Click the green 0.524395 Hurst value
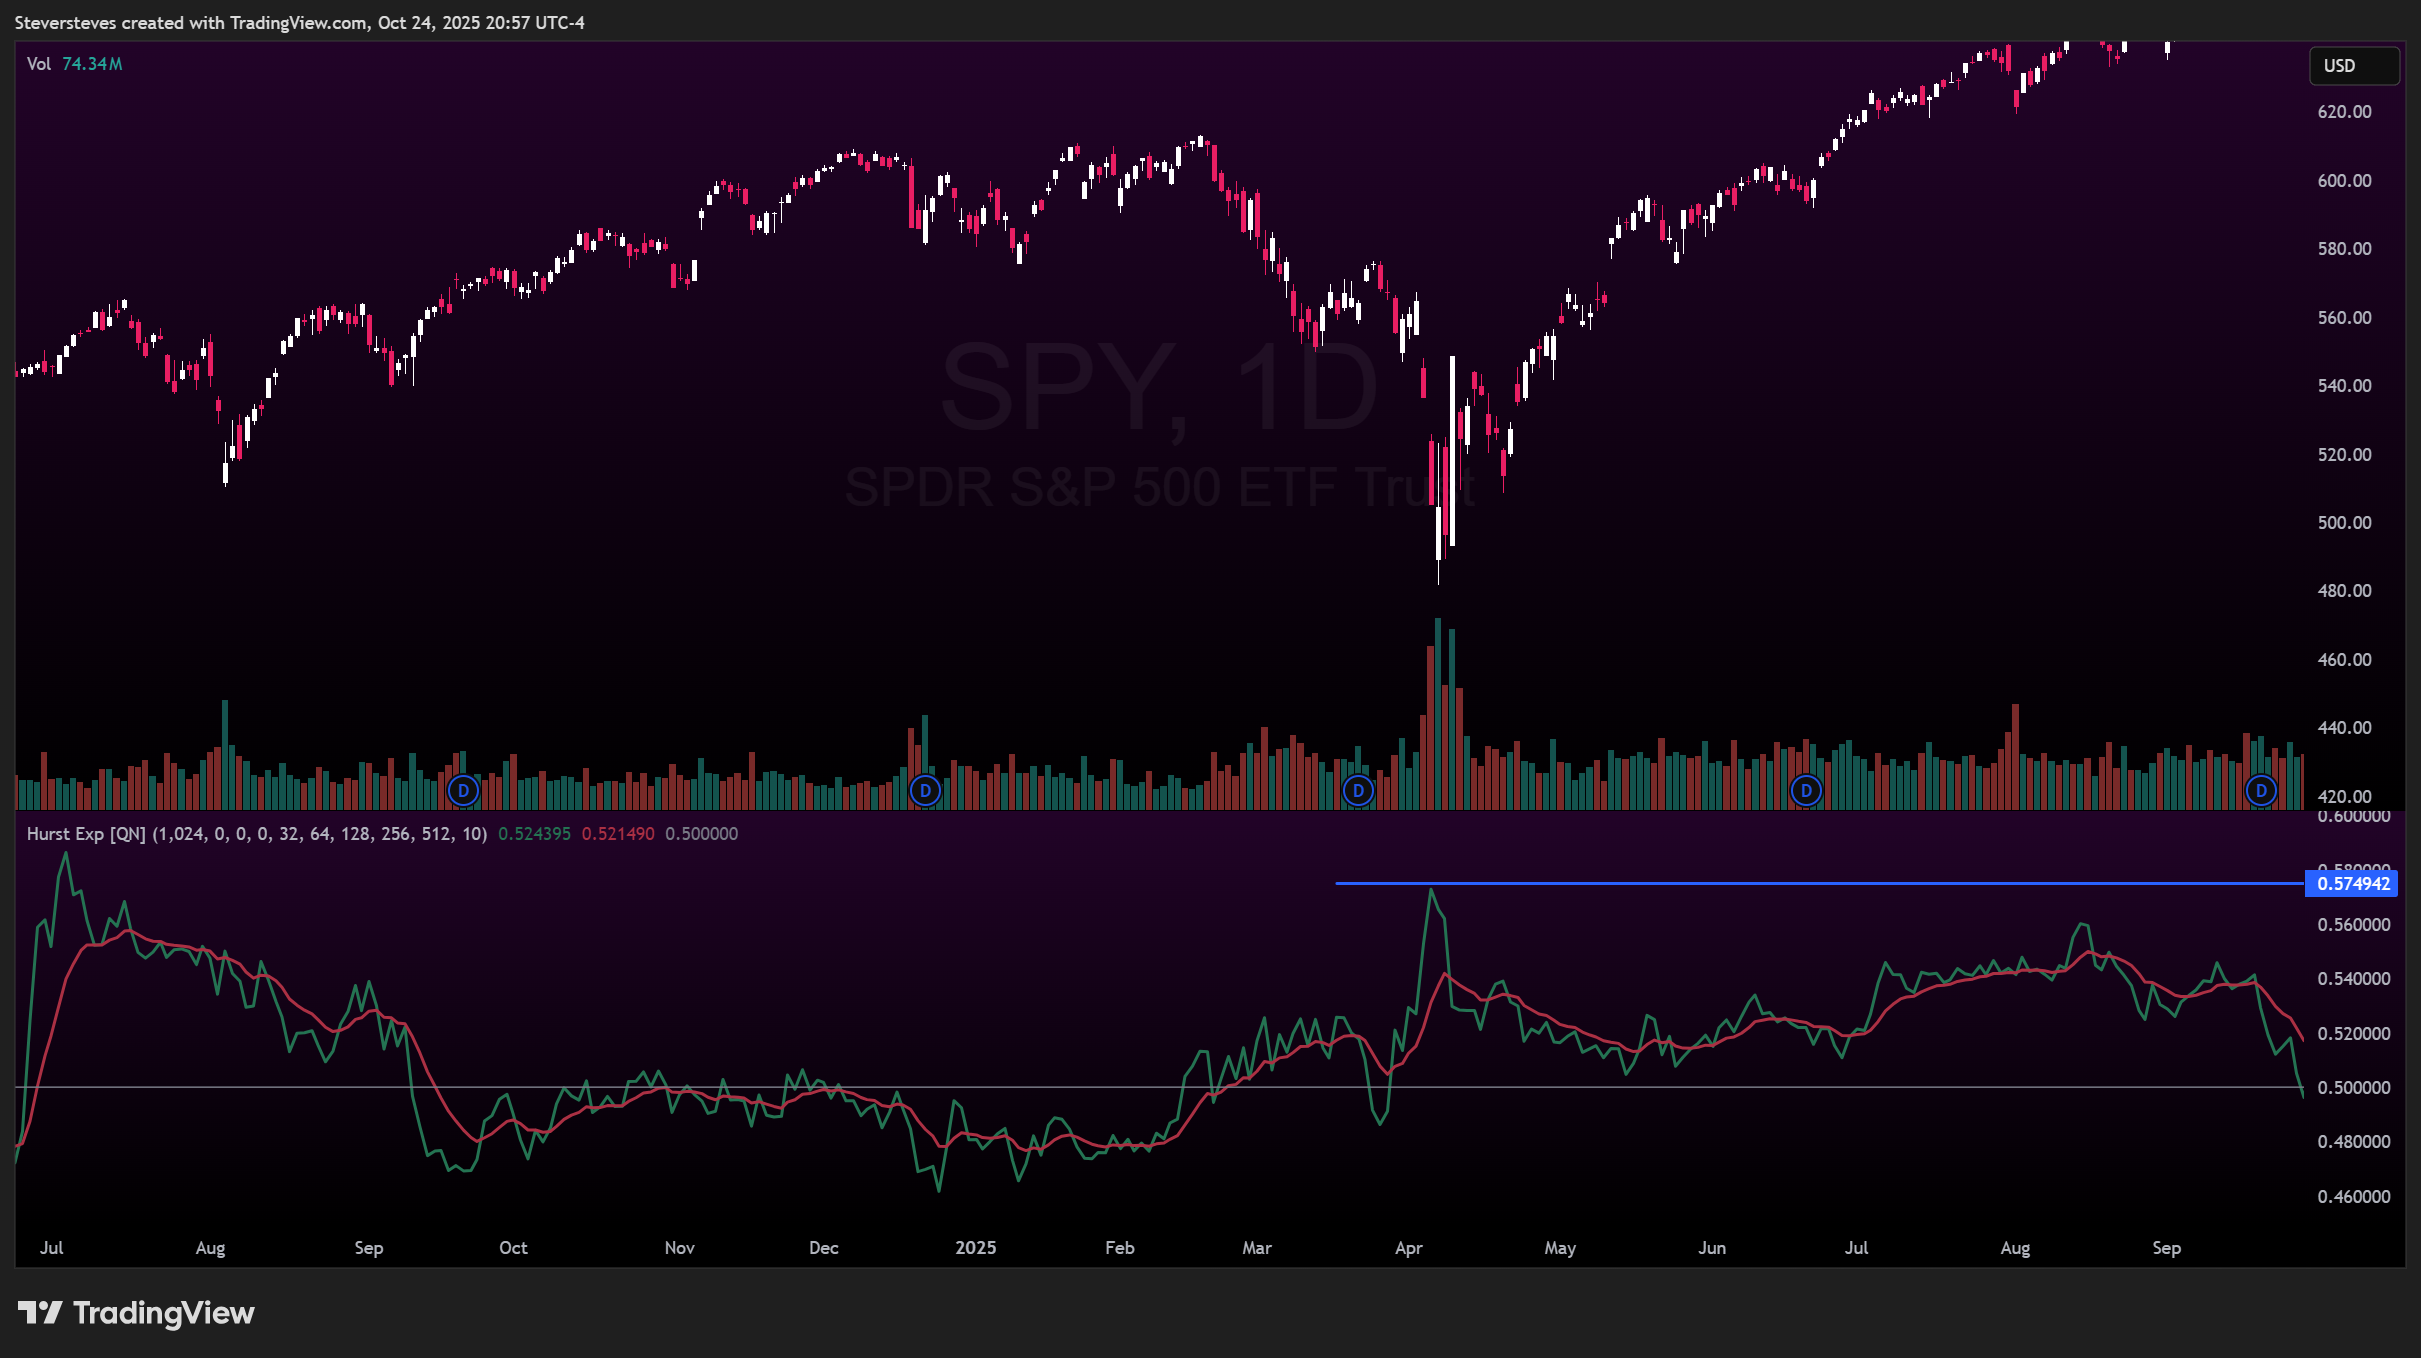 point(534,834)
